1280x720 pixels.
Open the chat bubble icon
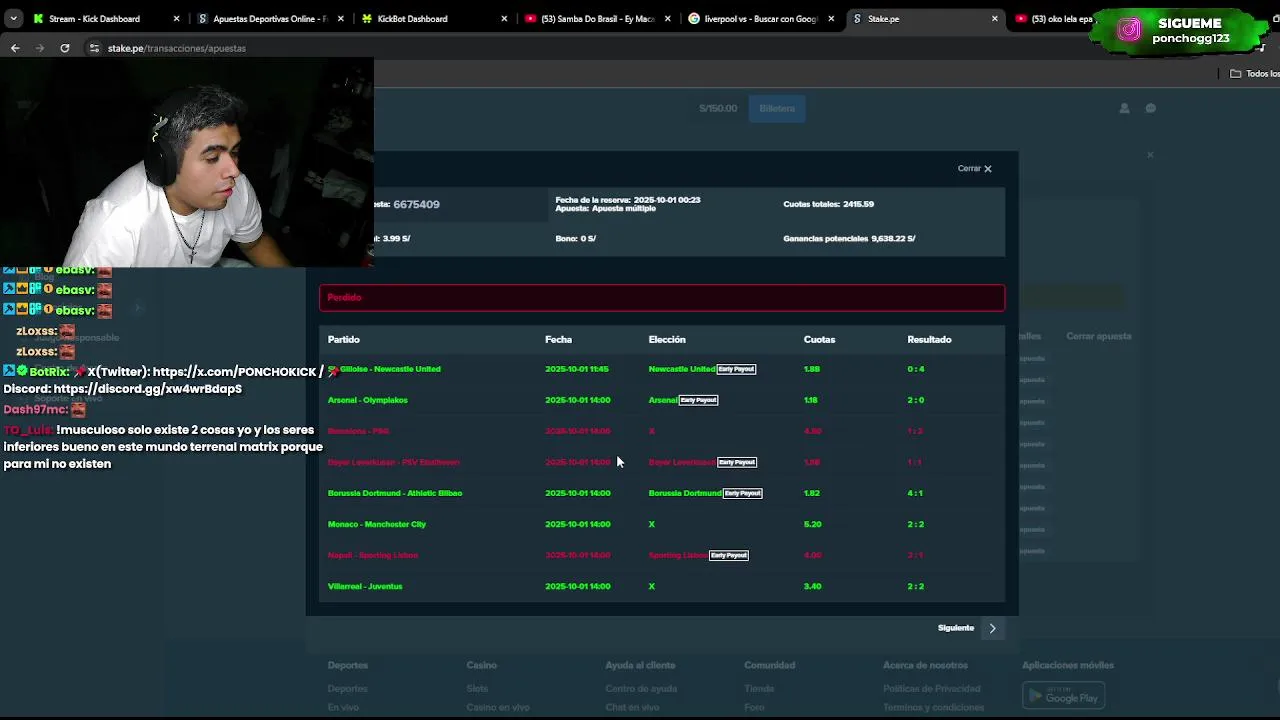click(x=1151, y=108)
